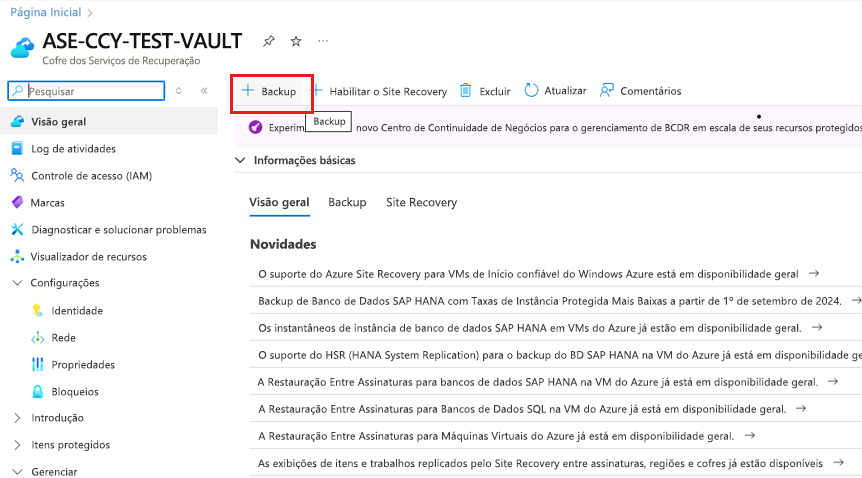Switch to the Backup tab
The width and height of the screenshot is (862, 478).
pyautogui.click(x=347, y=202)
